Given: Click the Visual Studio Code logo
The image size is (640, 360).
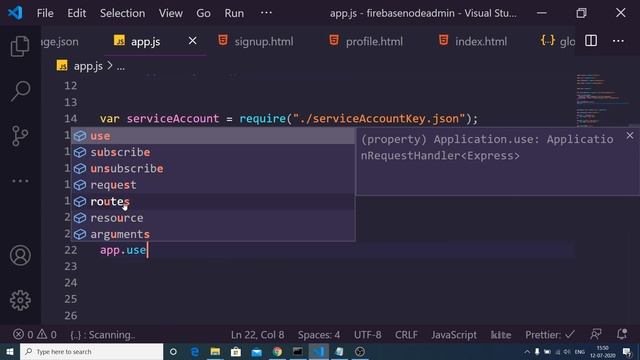Looking at the screenshot, I should [x=15, y=13].
